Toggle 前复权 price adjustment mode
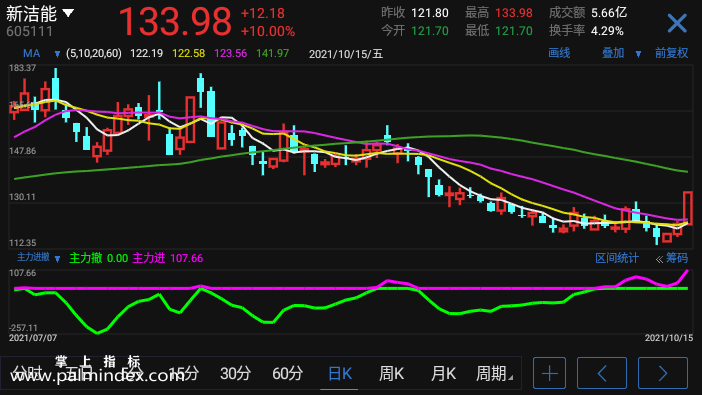 coord(671,53)
